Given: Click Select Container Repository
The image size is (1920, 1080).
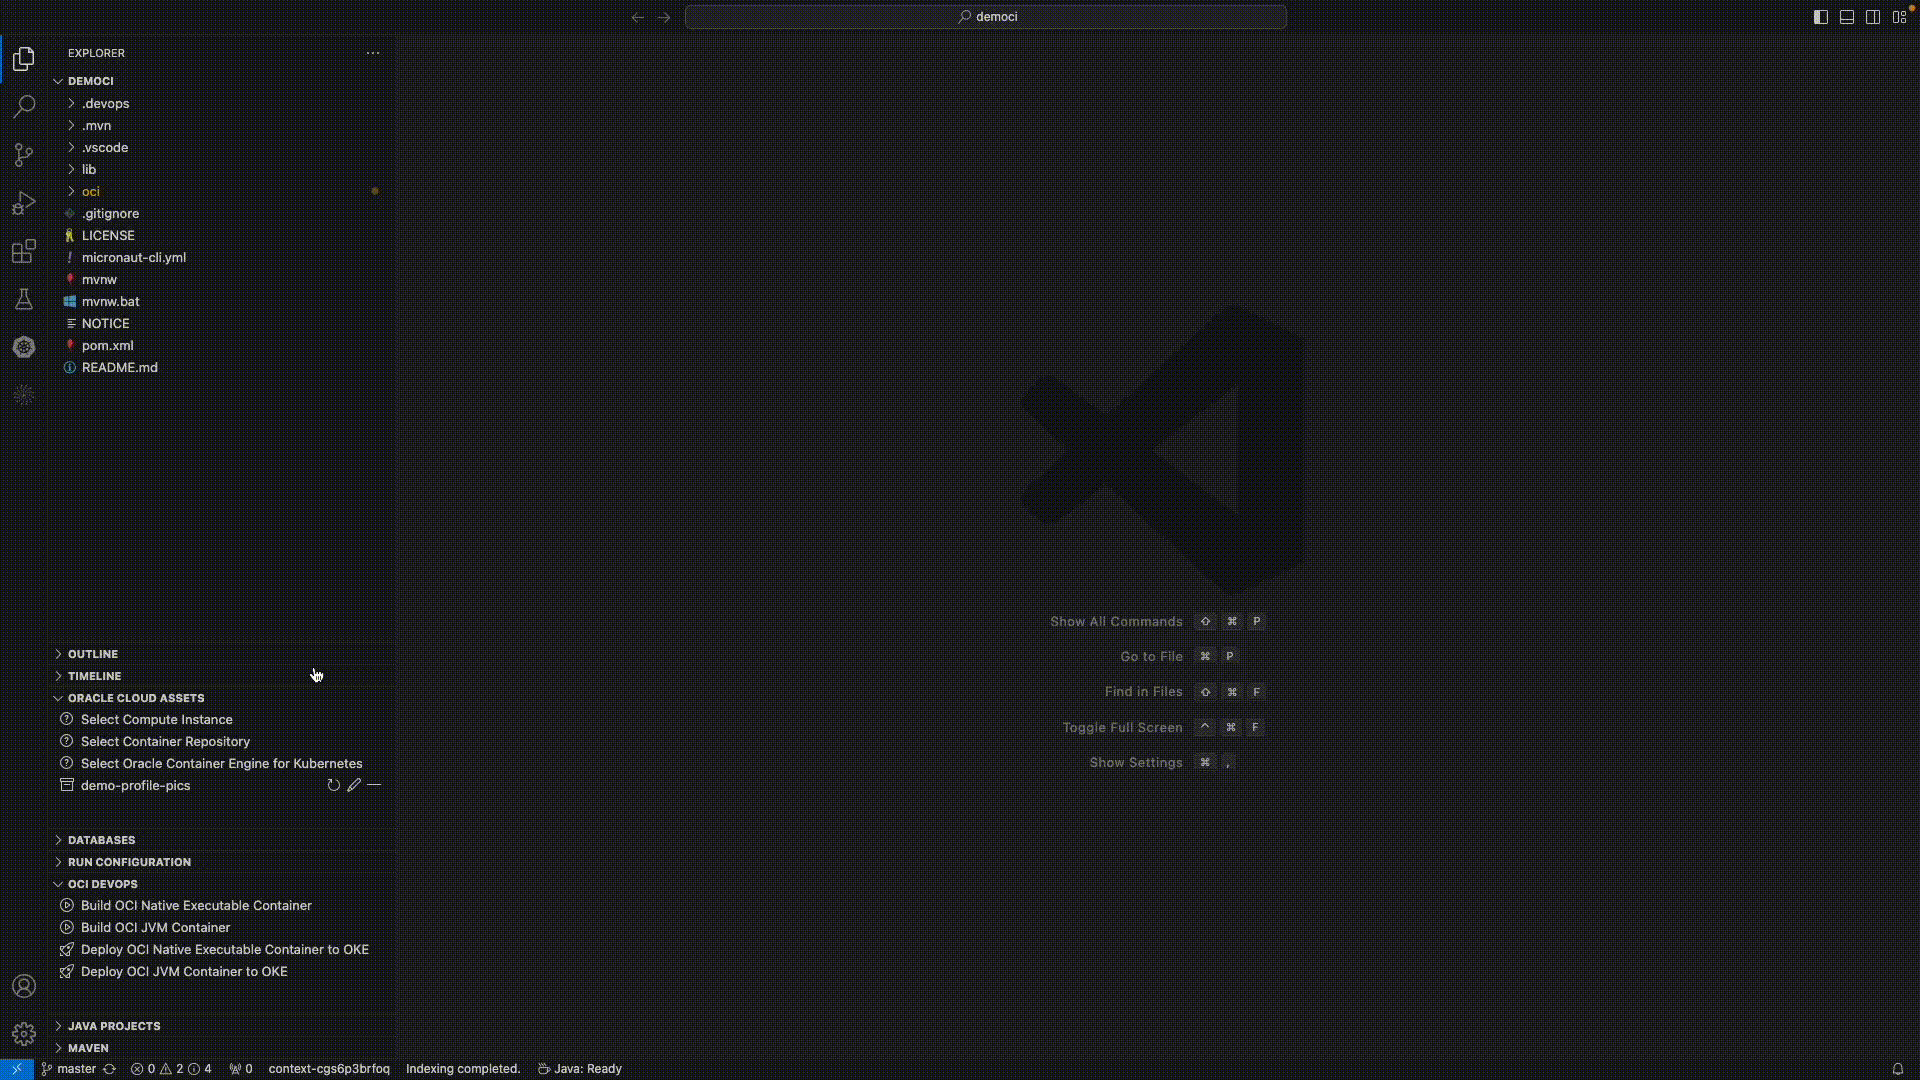Looking at the screenshot, I should click(x=165, y=742).
